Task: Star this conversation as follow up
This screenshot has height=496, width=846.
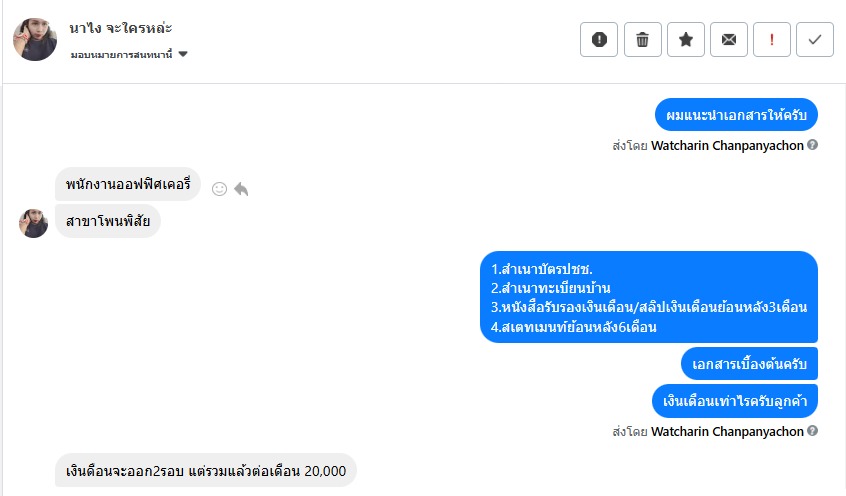Action: 686,40
